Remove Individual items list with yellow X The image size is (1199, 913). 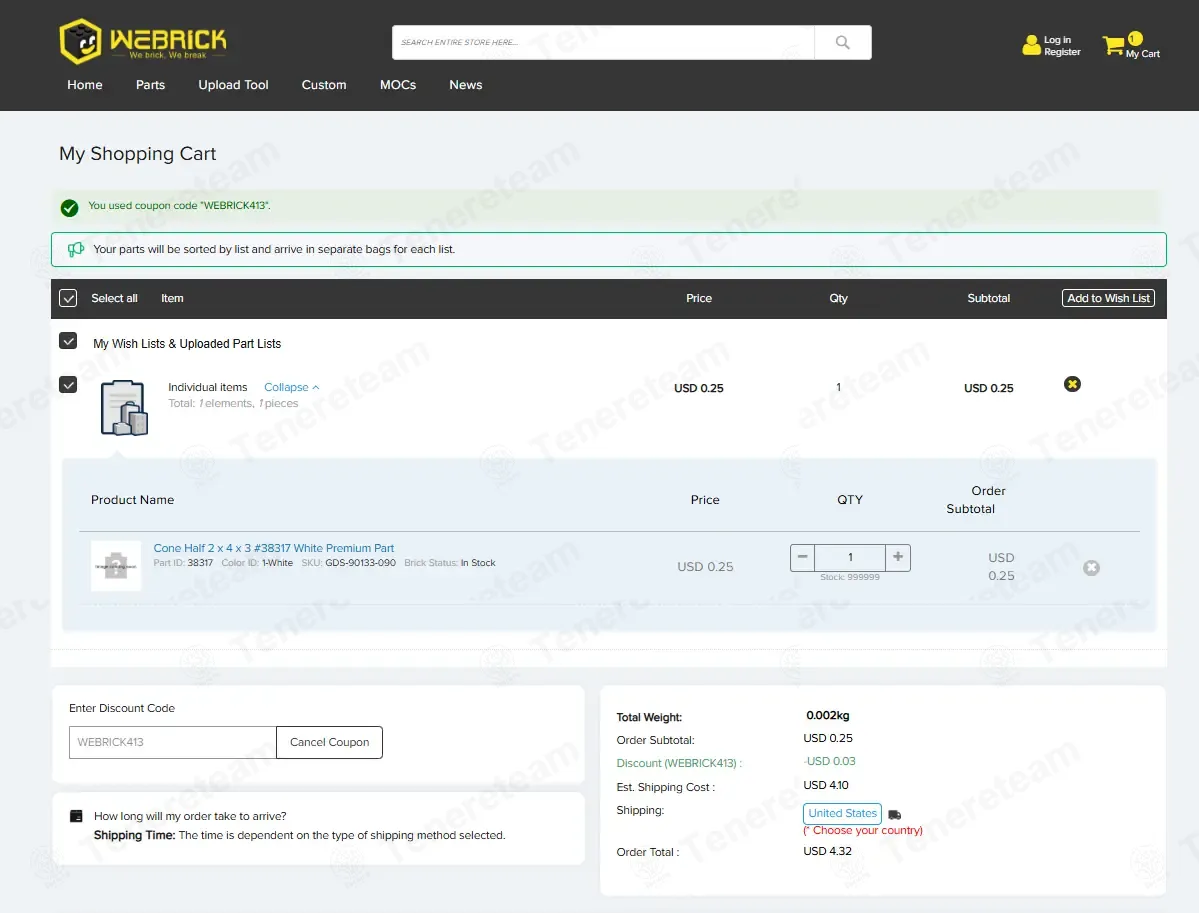[1072, 384]
